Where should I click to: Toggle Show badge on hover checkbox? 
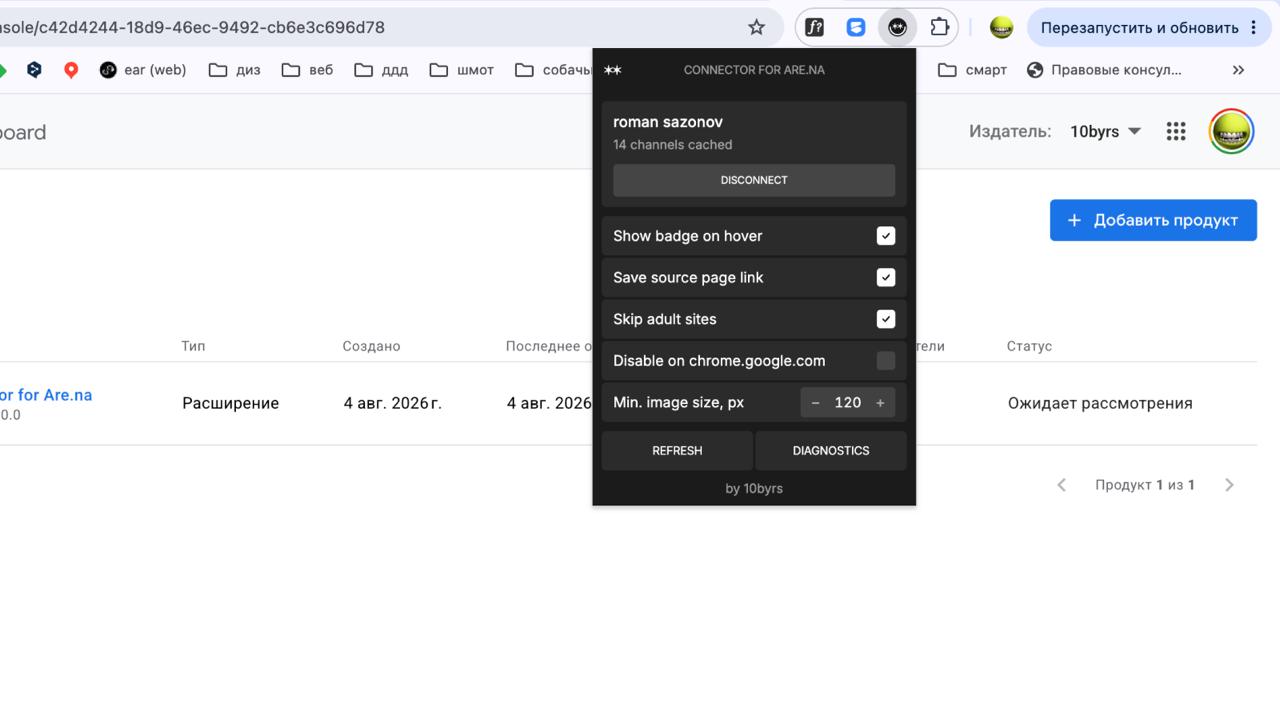point(886,236)
